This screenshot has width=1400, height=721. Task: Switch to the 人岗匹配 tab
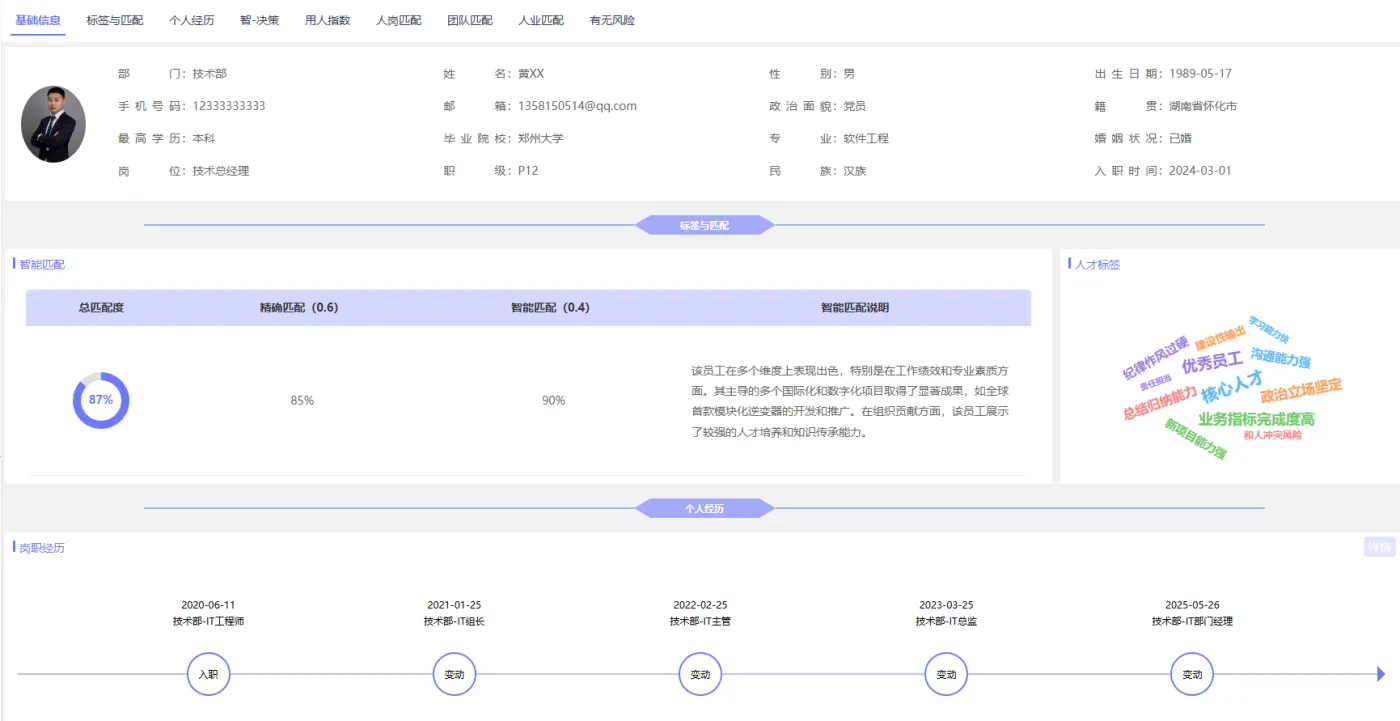click(x=399, y=20)
